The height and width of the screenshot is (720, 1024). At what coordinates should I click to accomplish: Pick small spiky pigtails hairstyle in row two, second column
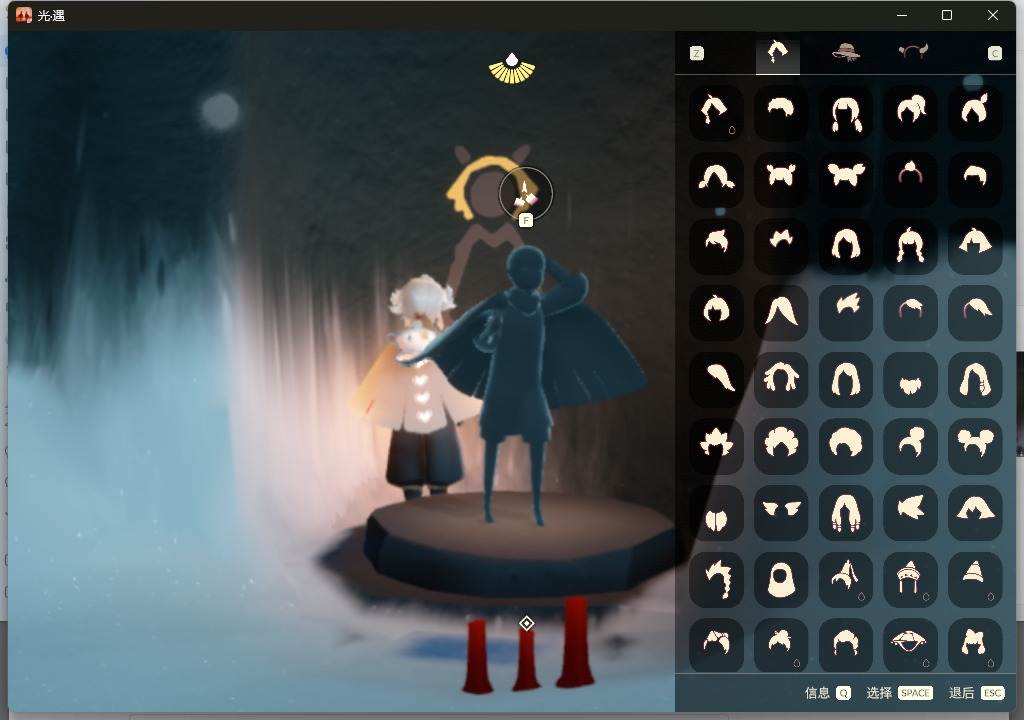pos(781,179)
